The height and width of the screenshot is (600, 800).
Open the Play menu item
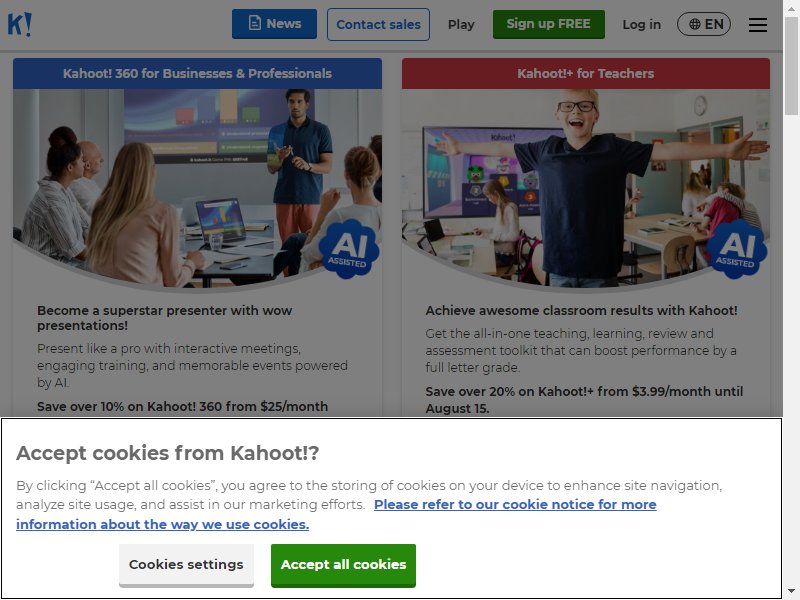(461, 24)
